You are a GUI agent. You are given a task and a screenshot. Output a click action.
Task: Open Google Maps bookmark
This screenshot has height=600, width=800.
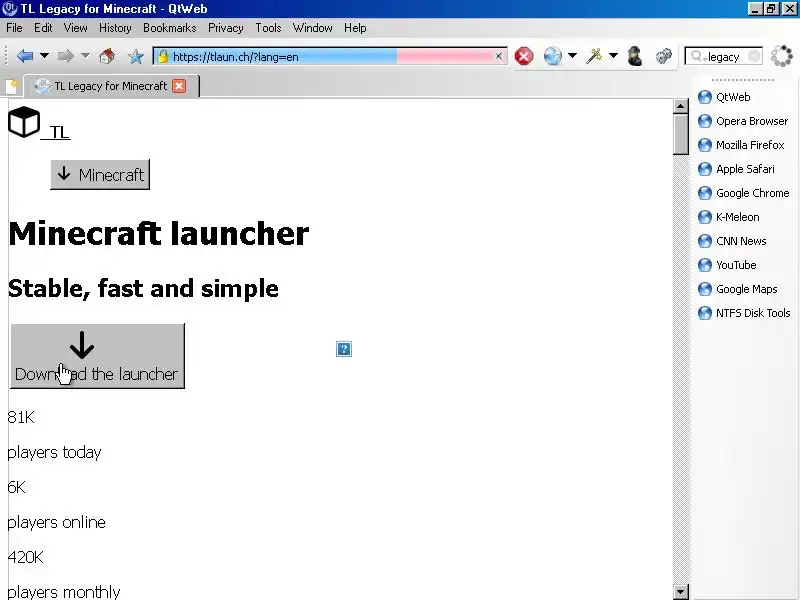[738, 289]
